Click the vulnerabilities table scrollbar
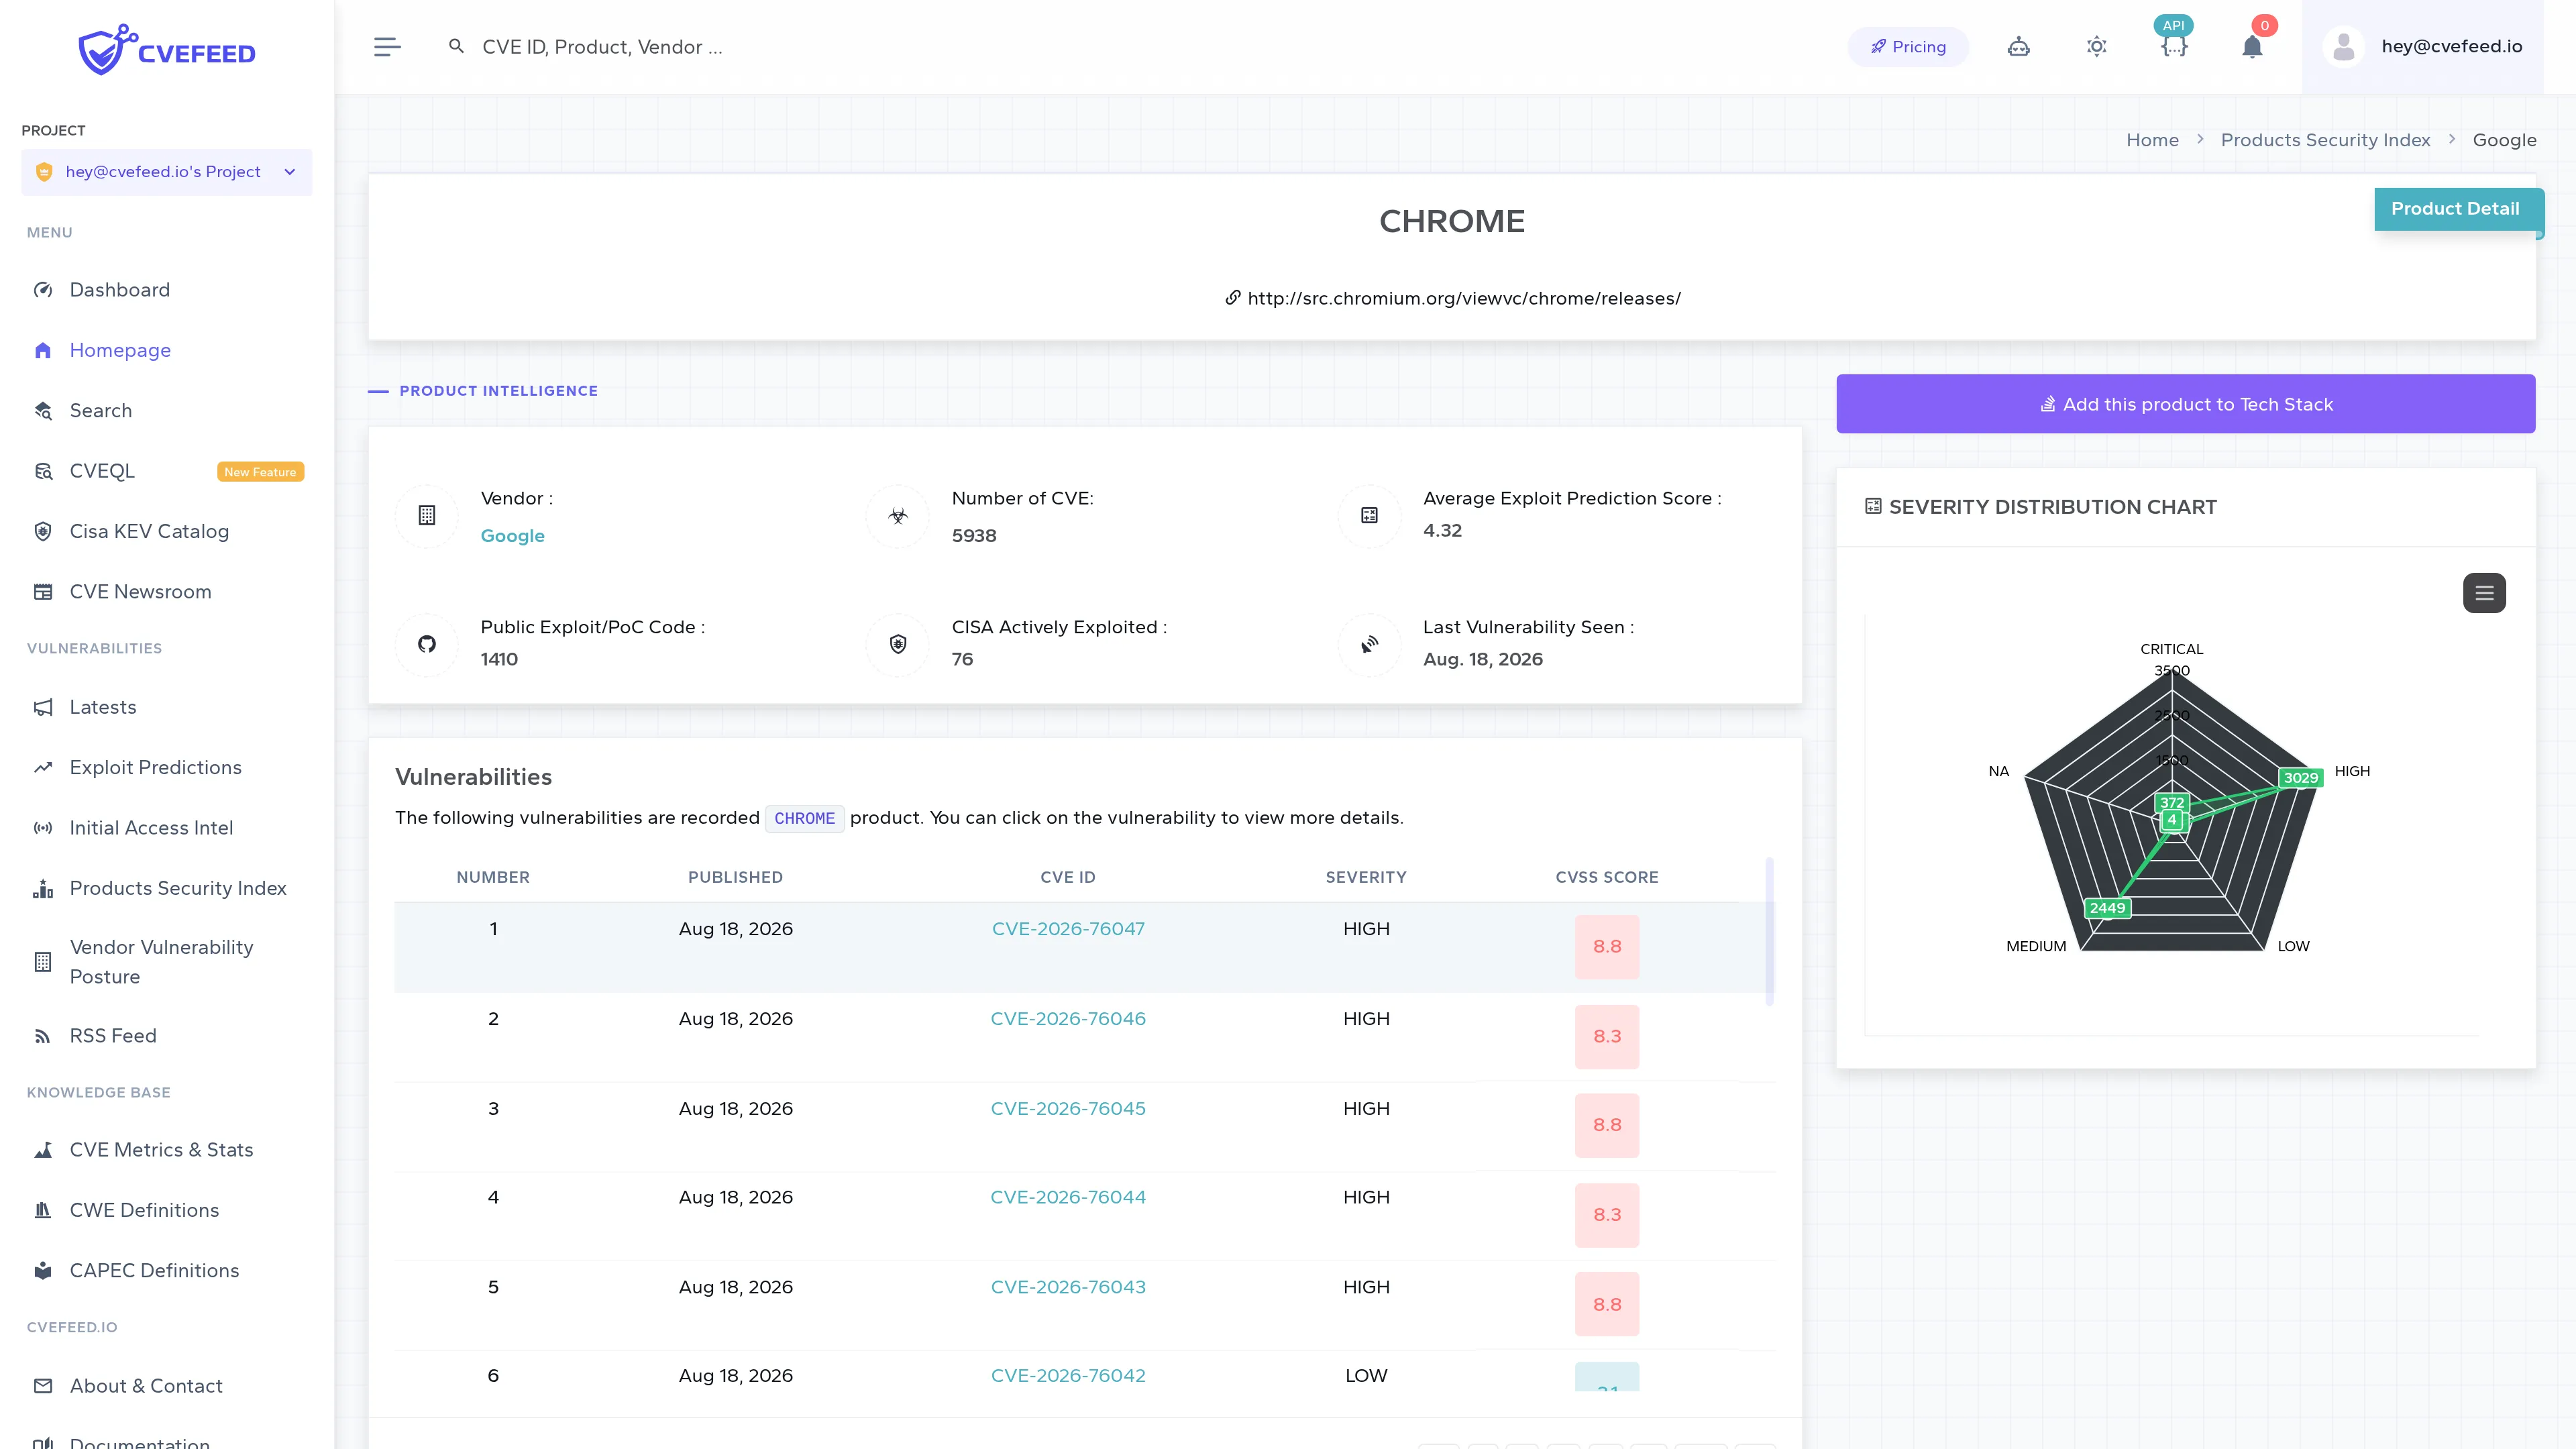 point(1769,931)
